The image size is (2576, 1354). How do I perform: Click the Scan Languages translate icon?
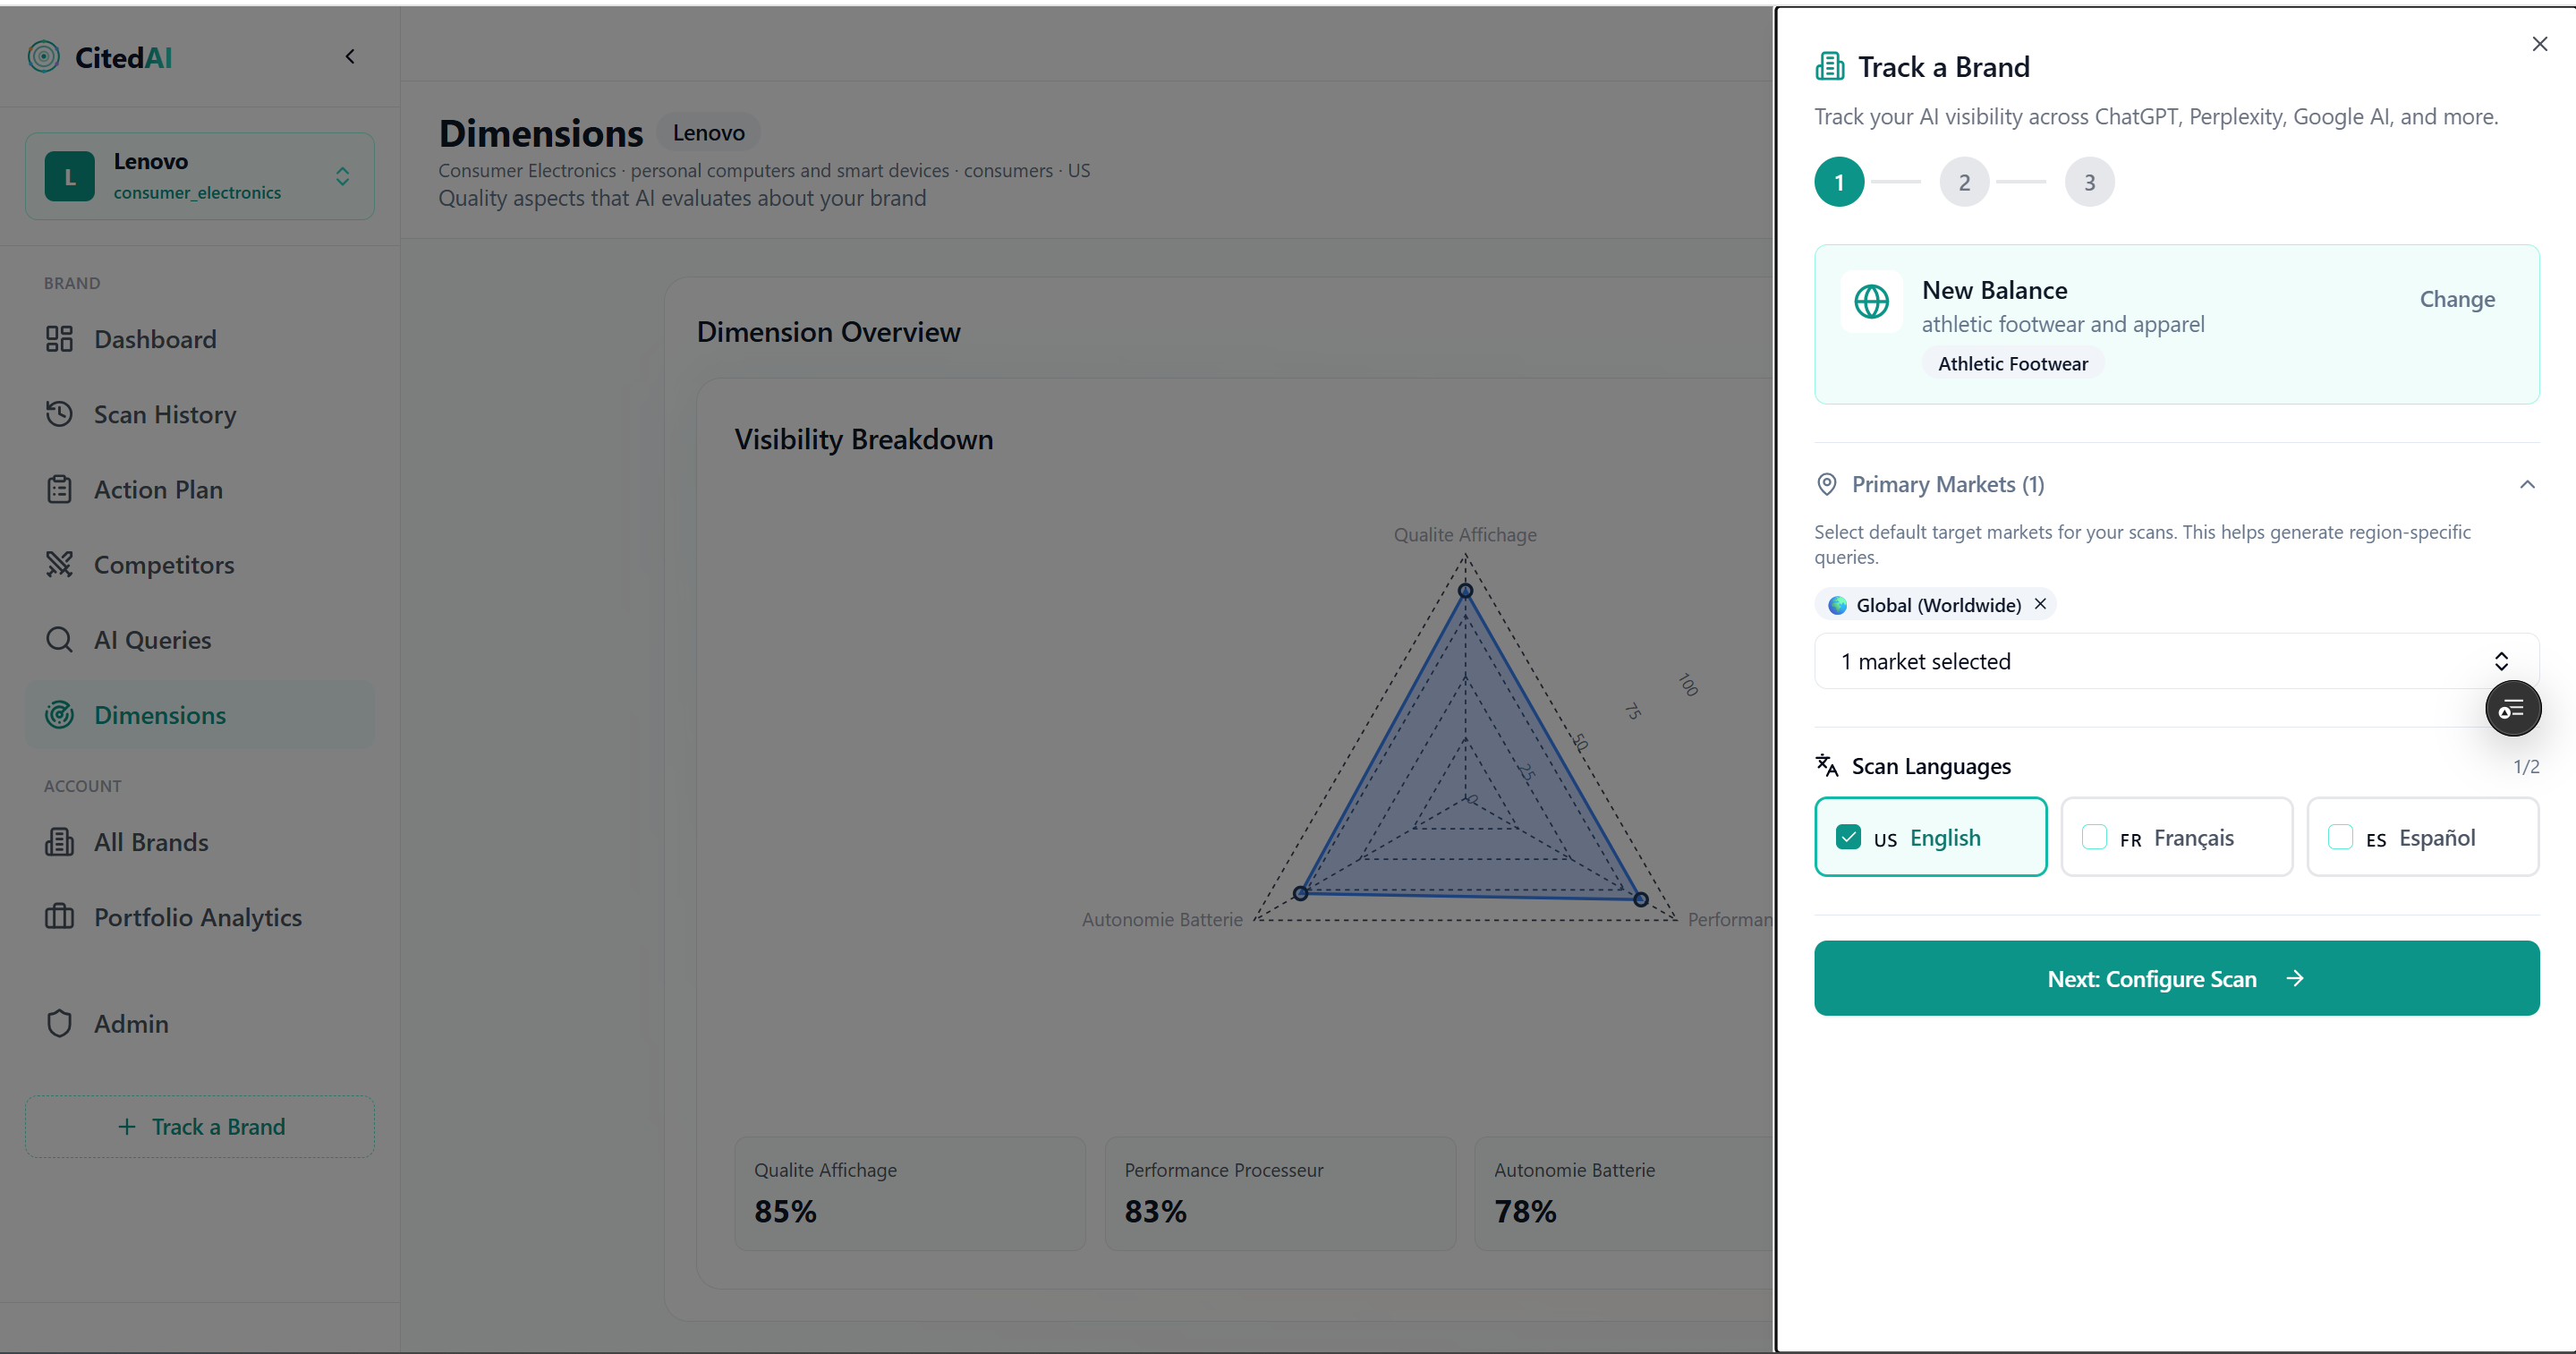[1827, 766]
